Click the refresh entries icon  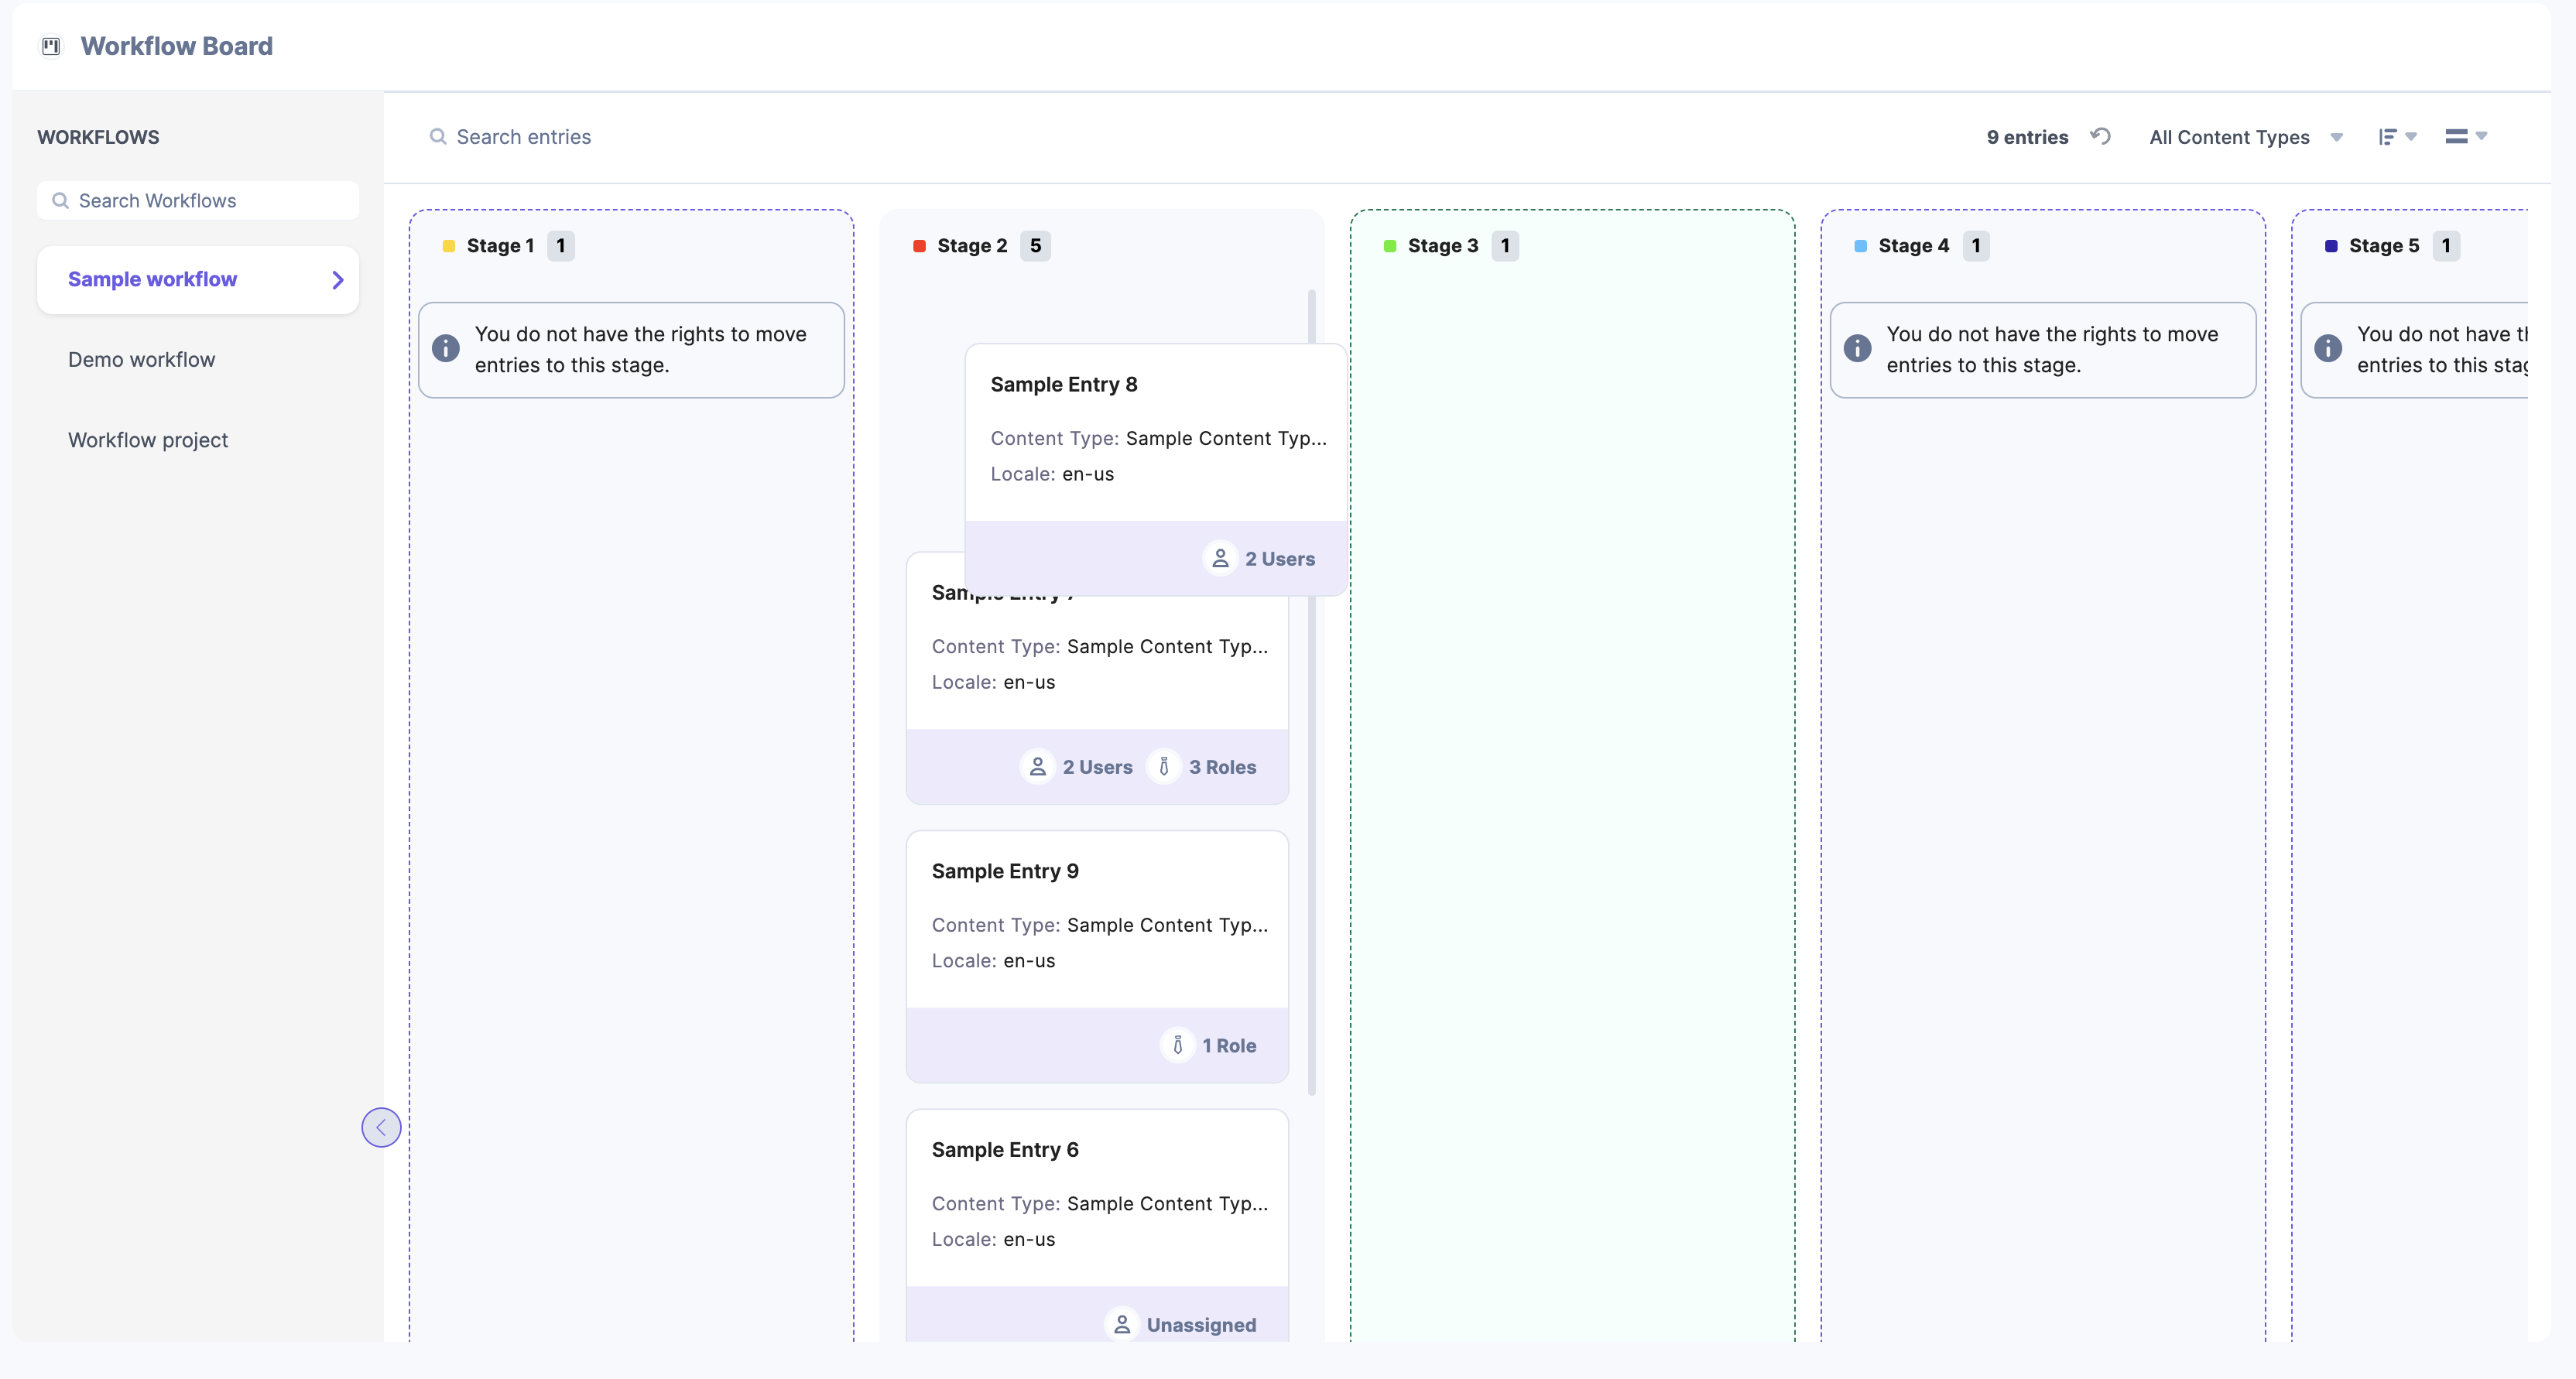(2100, 136)
